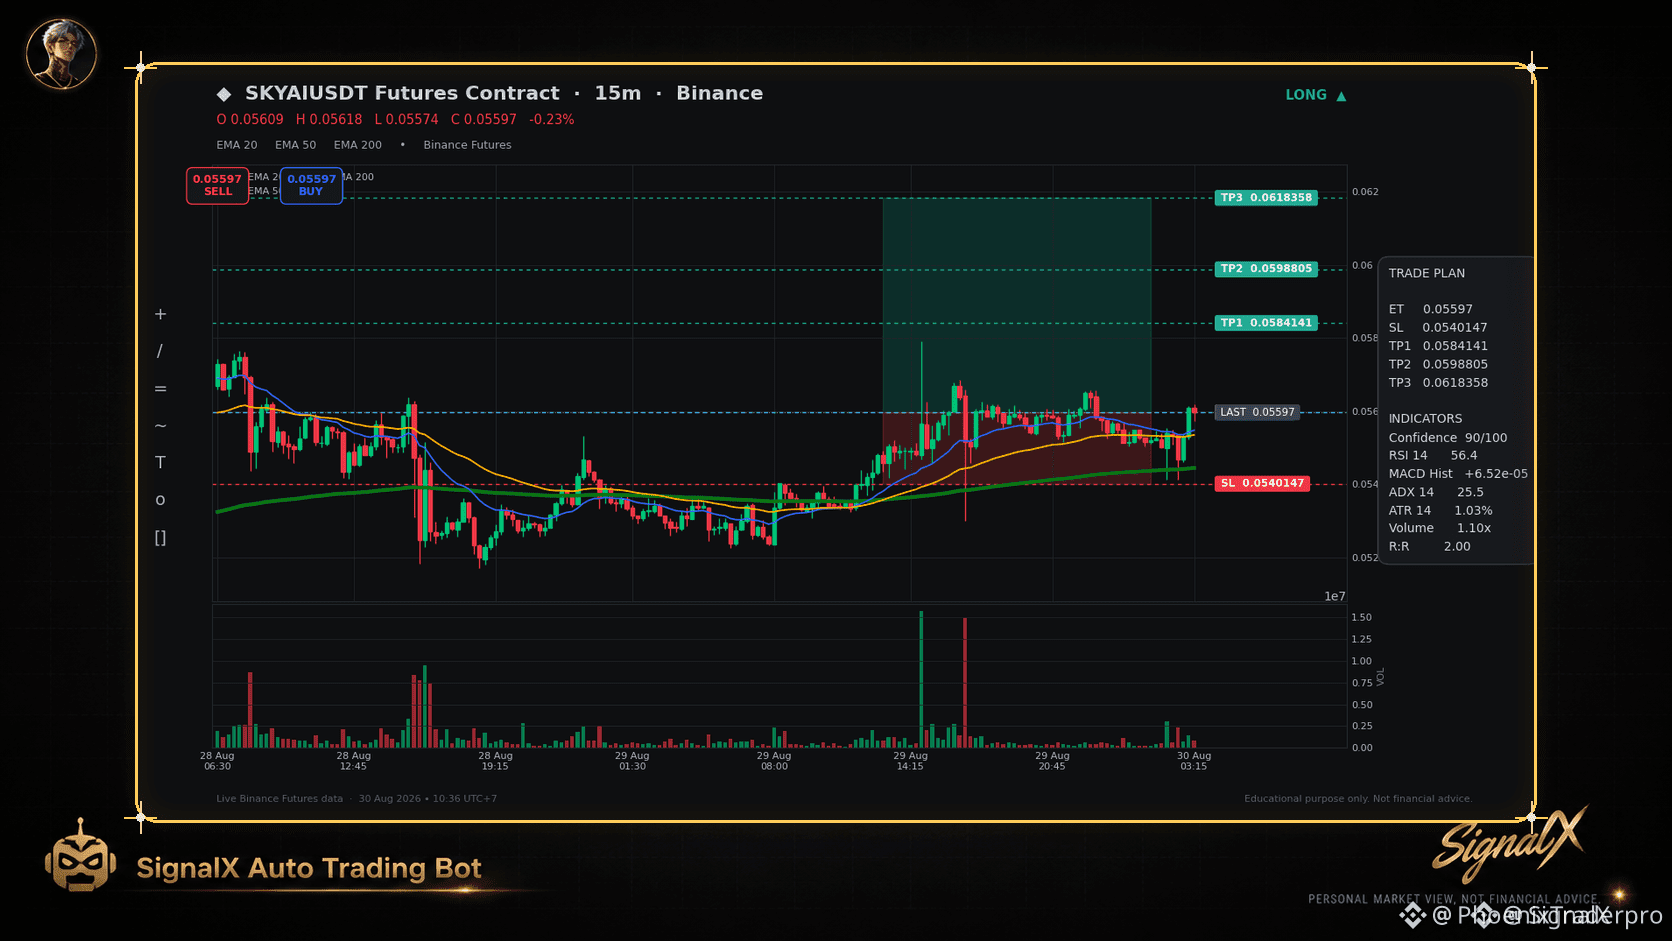Click the ADX 14 value 25.5
Viewport: 1672px width, 941px height.
[1470, 492]
